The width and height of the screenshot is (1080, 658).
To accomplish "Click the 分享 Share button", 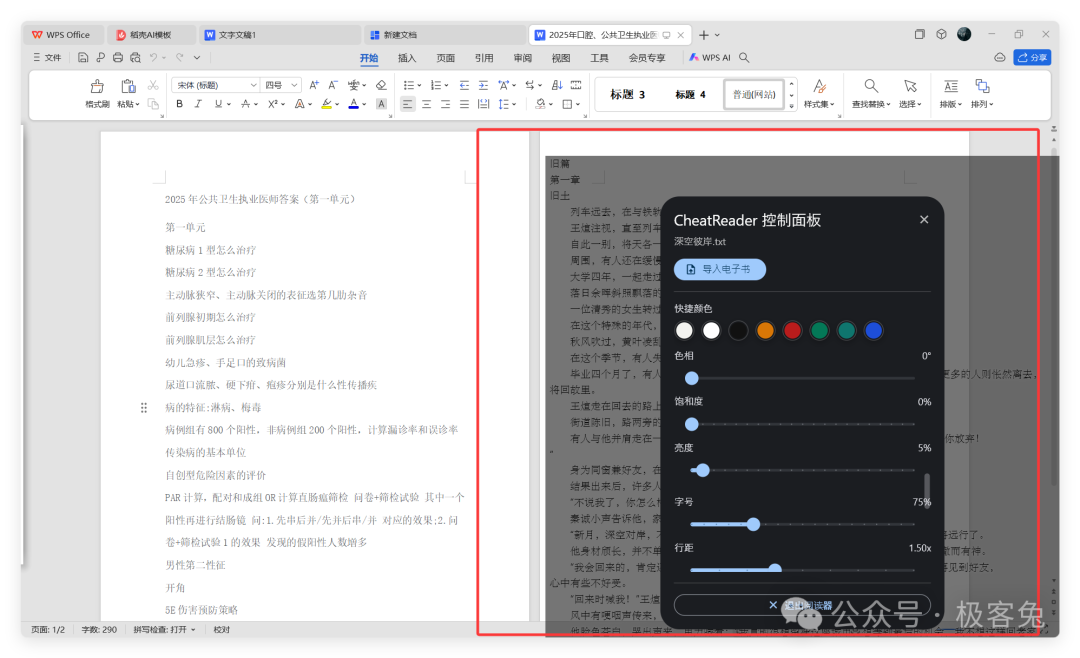I will pyautogui.click(x=1032, y=58).
